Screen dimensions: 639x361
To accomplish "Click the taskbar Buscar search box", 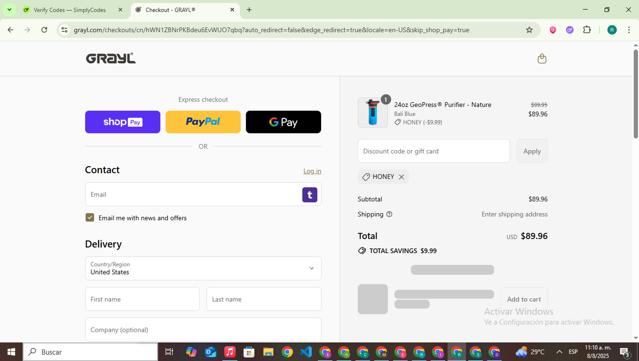I will pos(90,352).
